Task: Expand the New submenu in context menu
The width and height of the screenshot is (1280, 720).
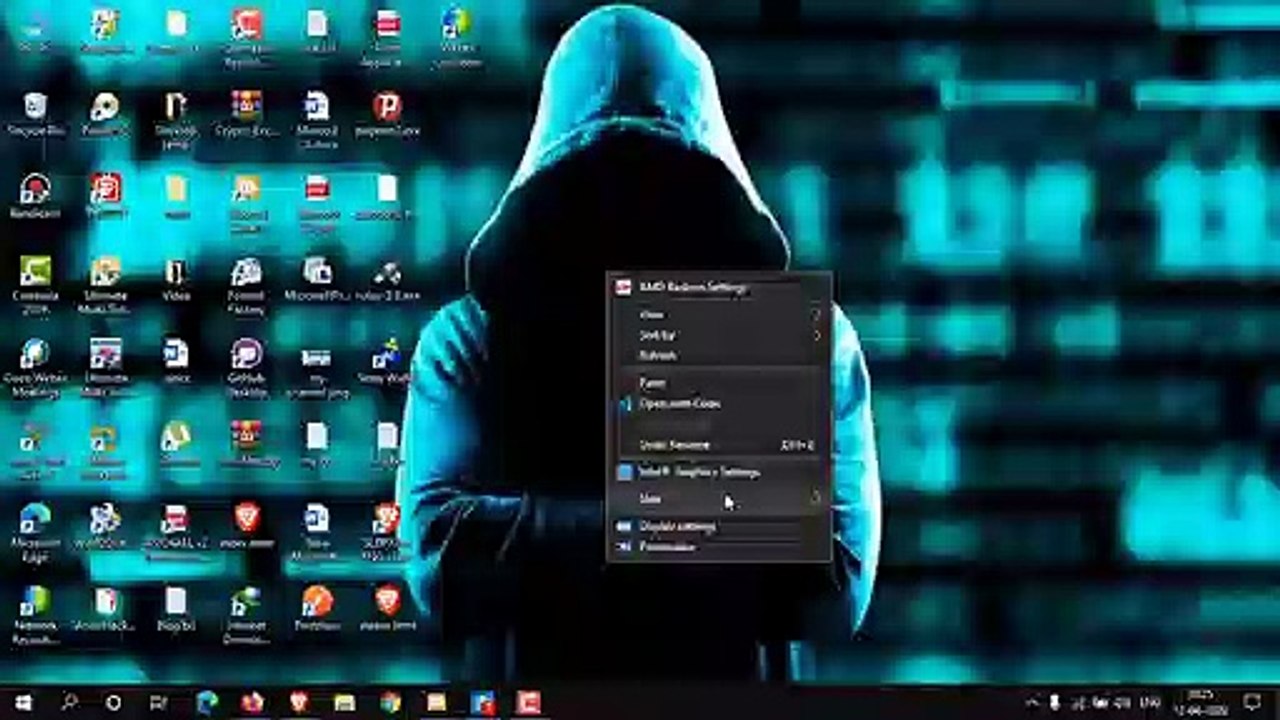Action: pos(719,498)
